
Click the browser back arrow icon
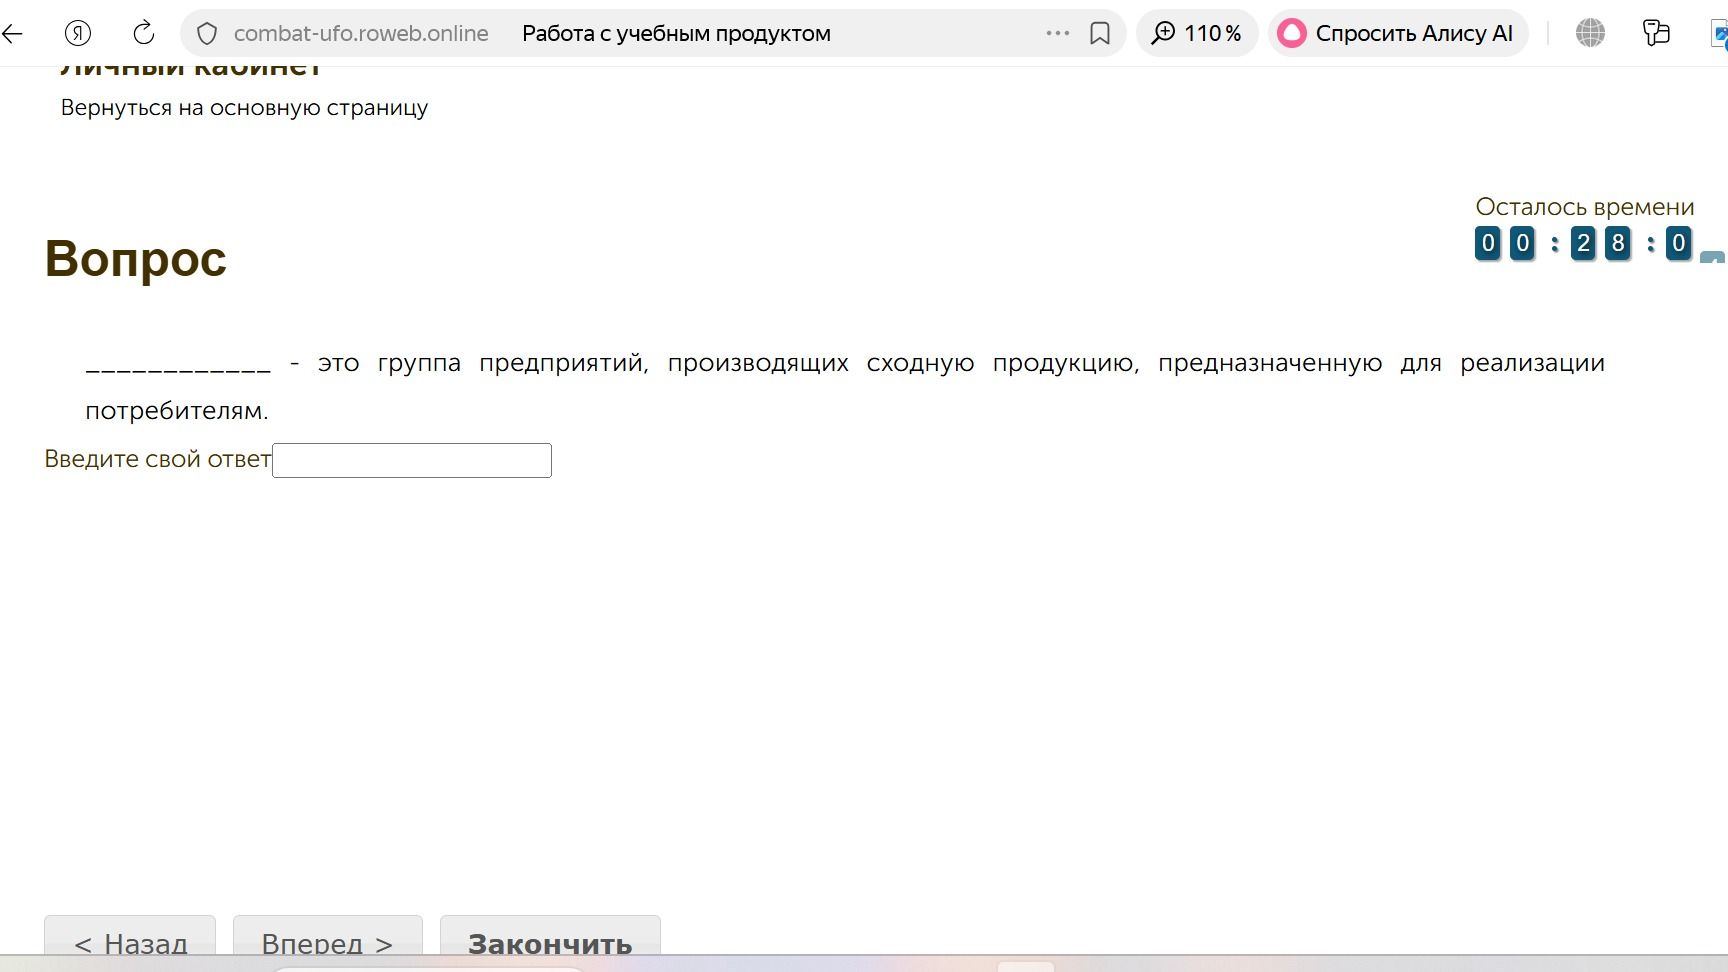(x=12, y=33)
